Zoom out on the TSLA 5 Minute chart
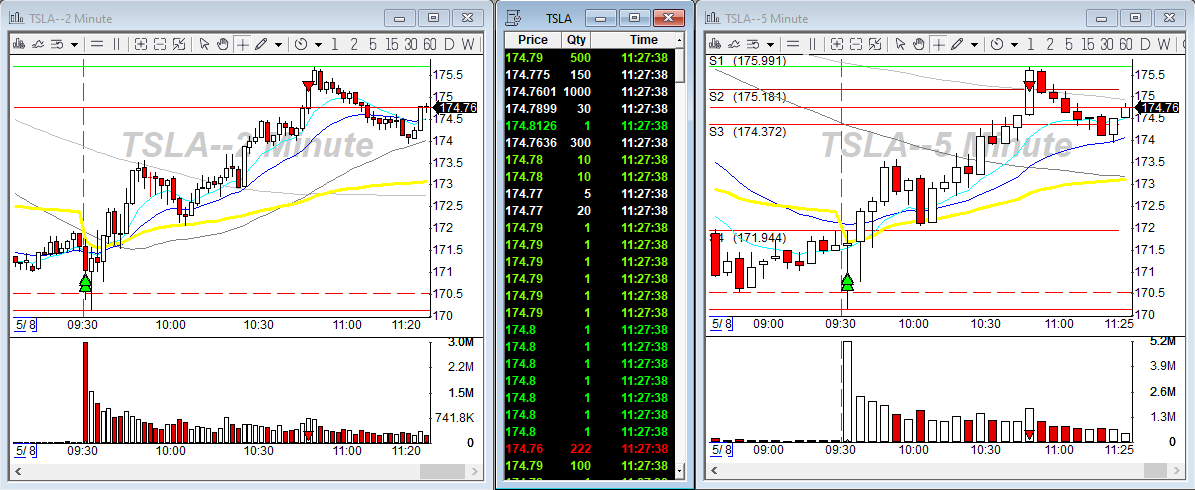The height and width of the screenshot is (490, 1195). tap(856, 44)
